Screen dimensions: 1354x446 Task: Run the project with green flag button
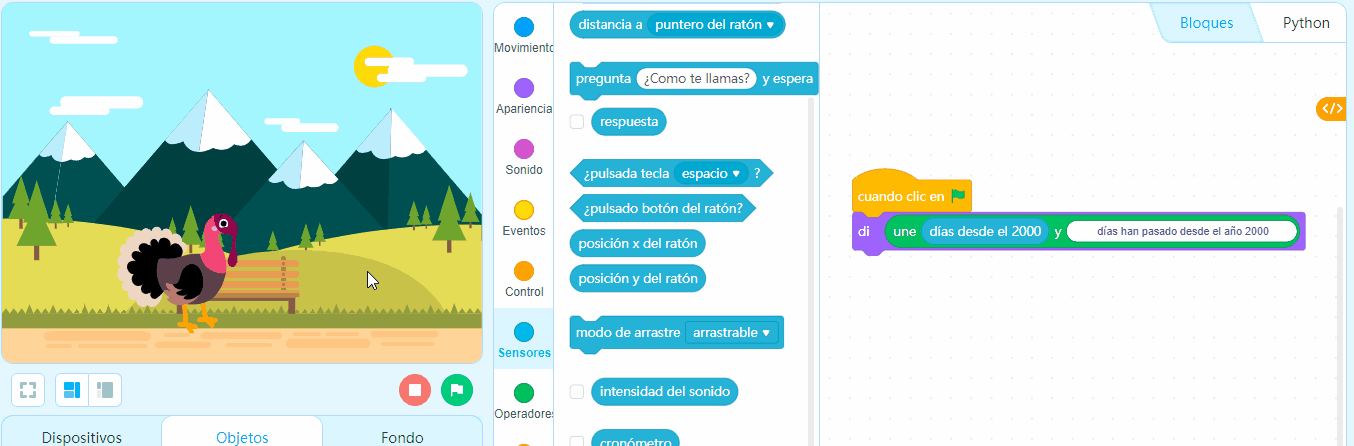coord(457,390)
